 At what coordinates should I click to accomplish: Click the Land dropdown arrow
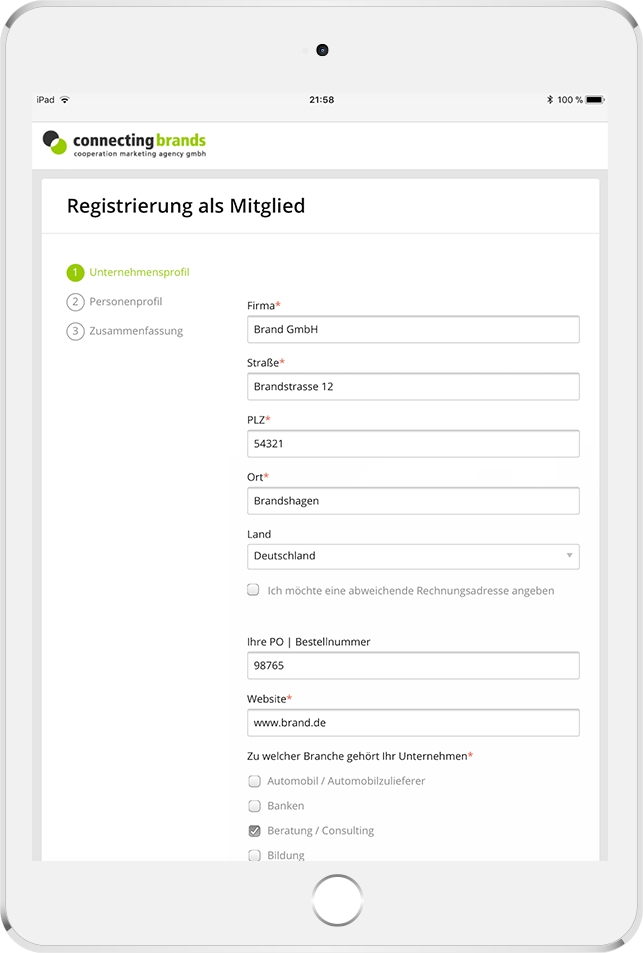coord(569,556)
